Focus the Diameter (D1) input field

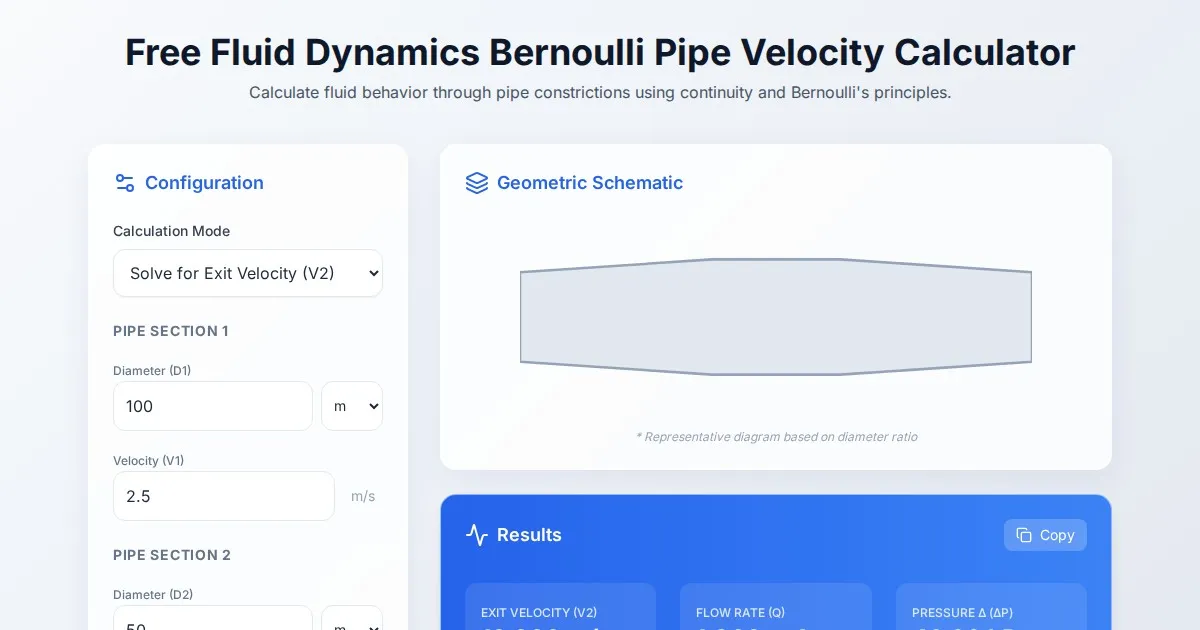tap(213, 406)
